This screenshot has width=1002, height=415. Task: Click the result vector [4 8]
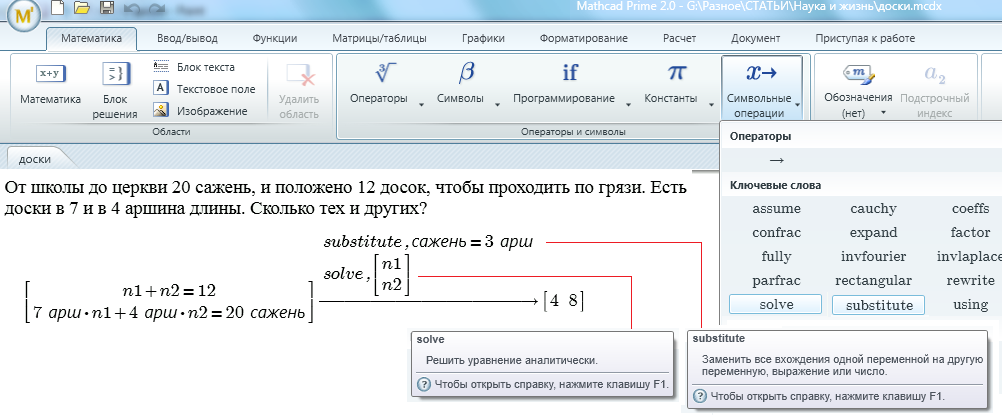pyautogui.click(x=563, y=300)
